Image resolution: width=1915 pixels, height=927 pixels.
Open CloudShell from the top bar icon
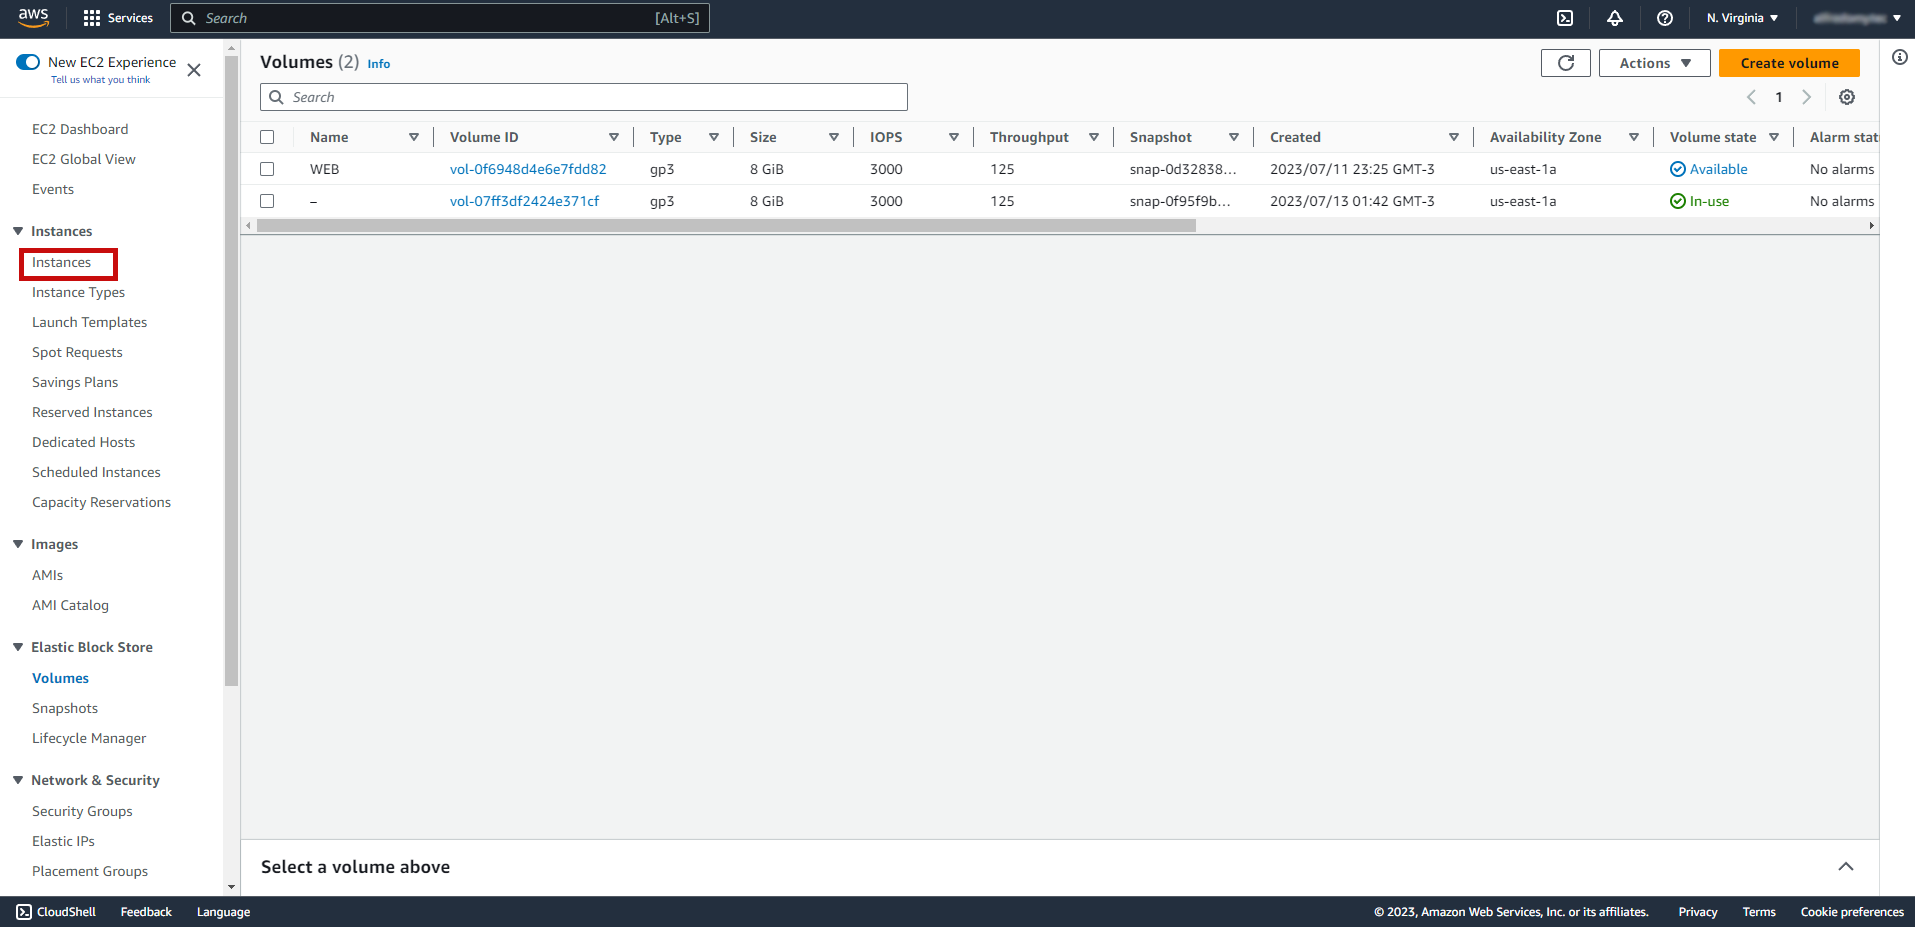1565,18
